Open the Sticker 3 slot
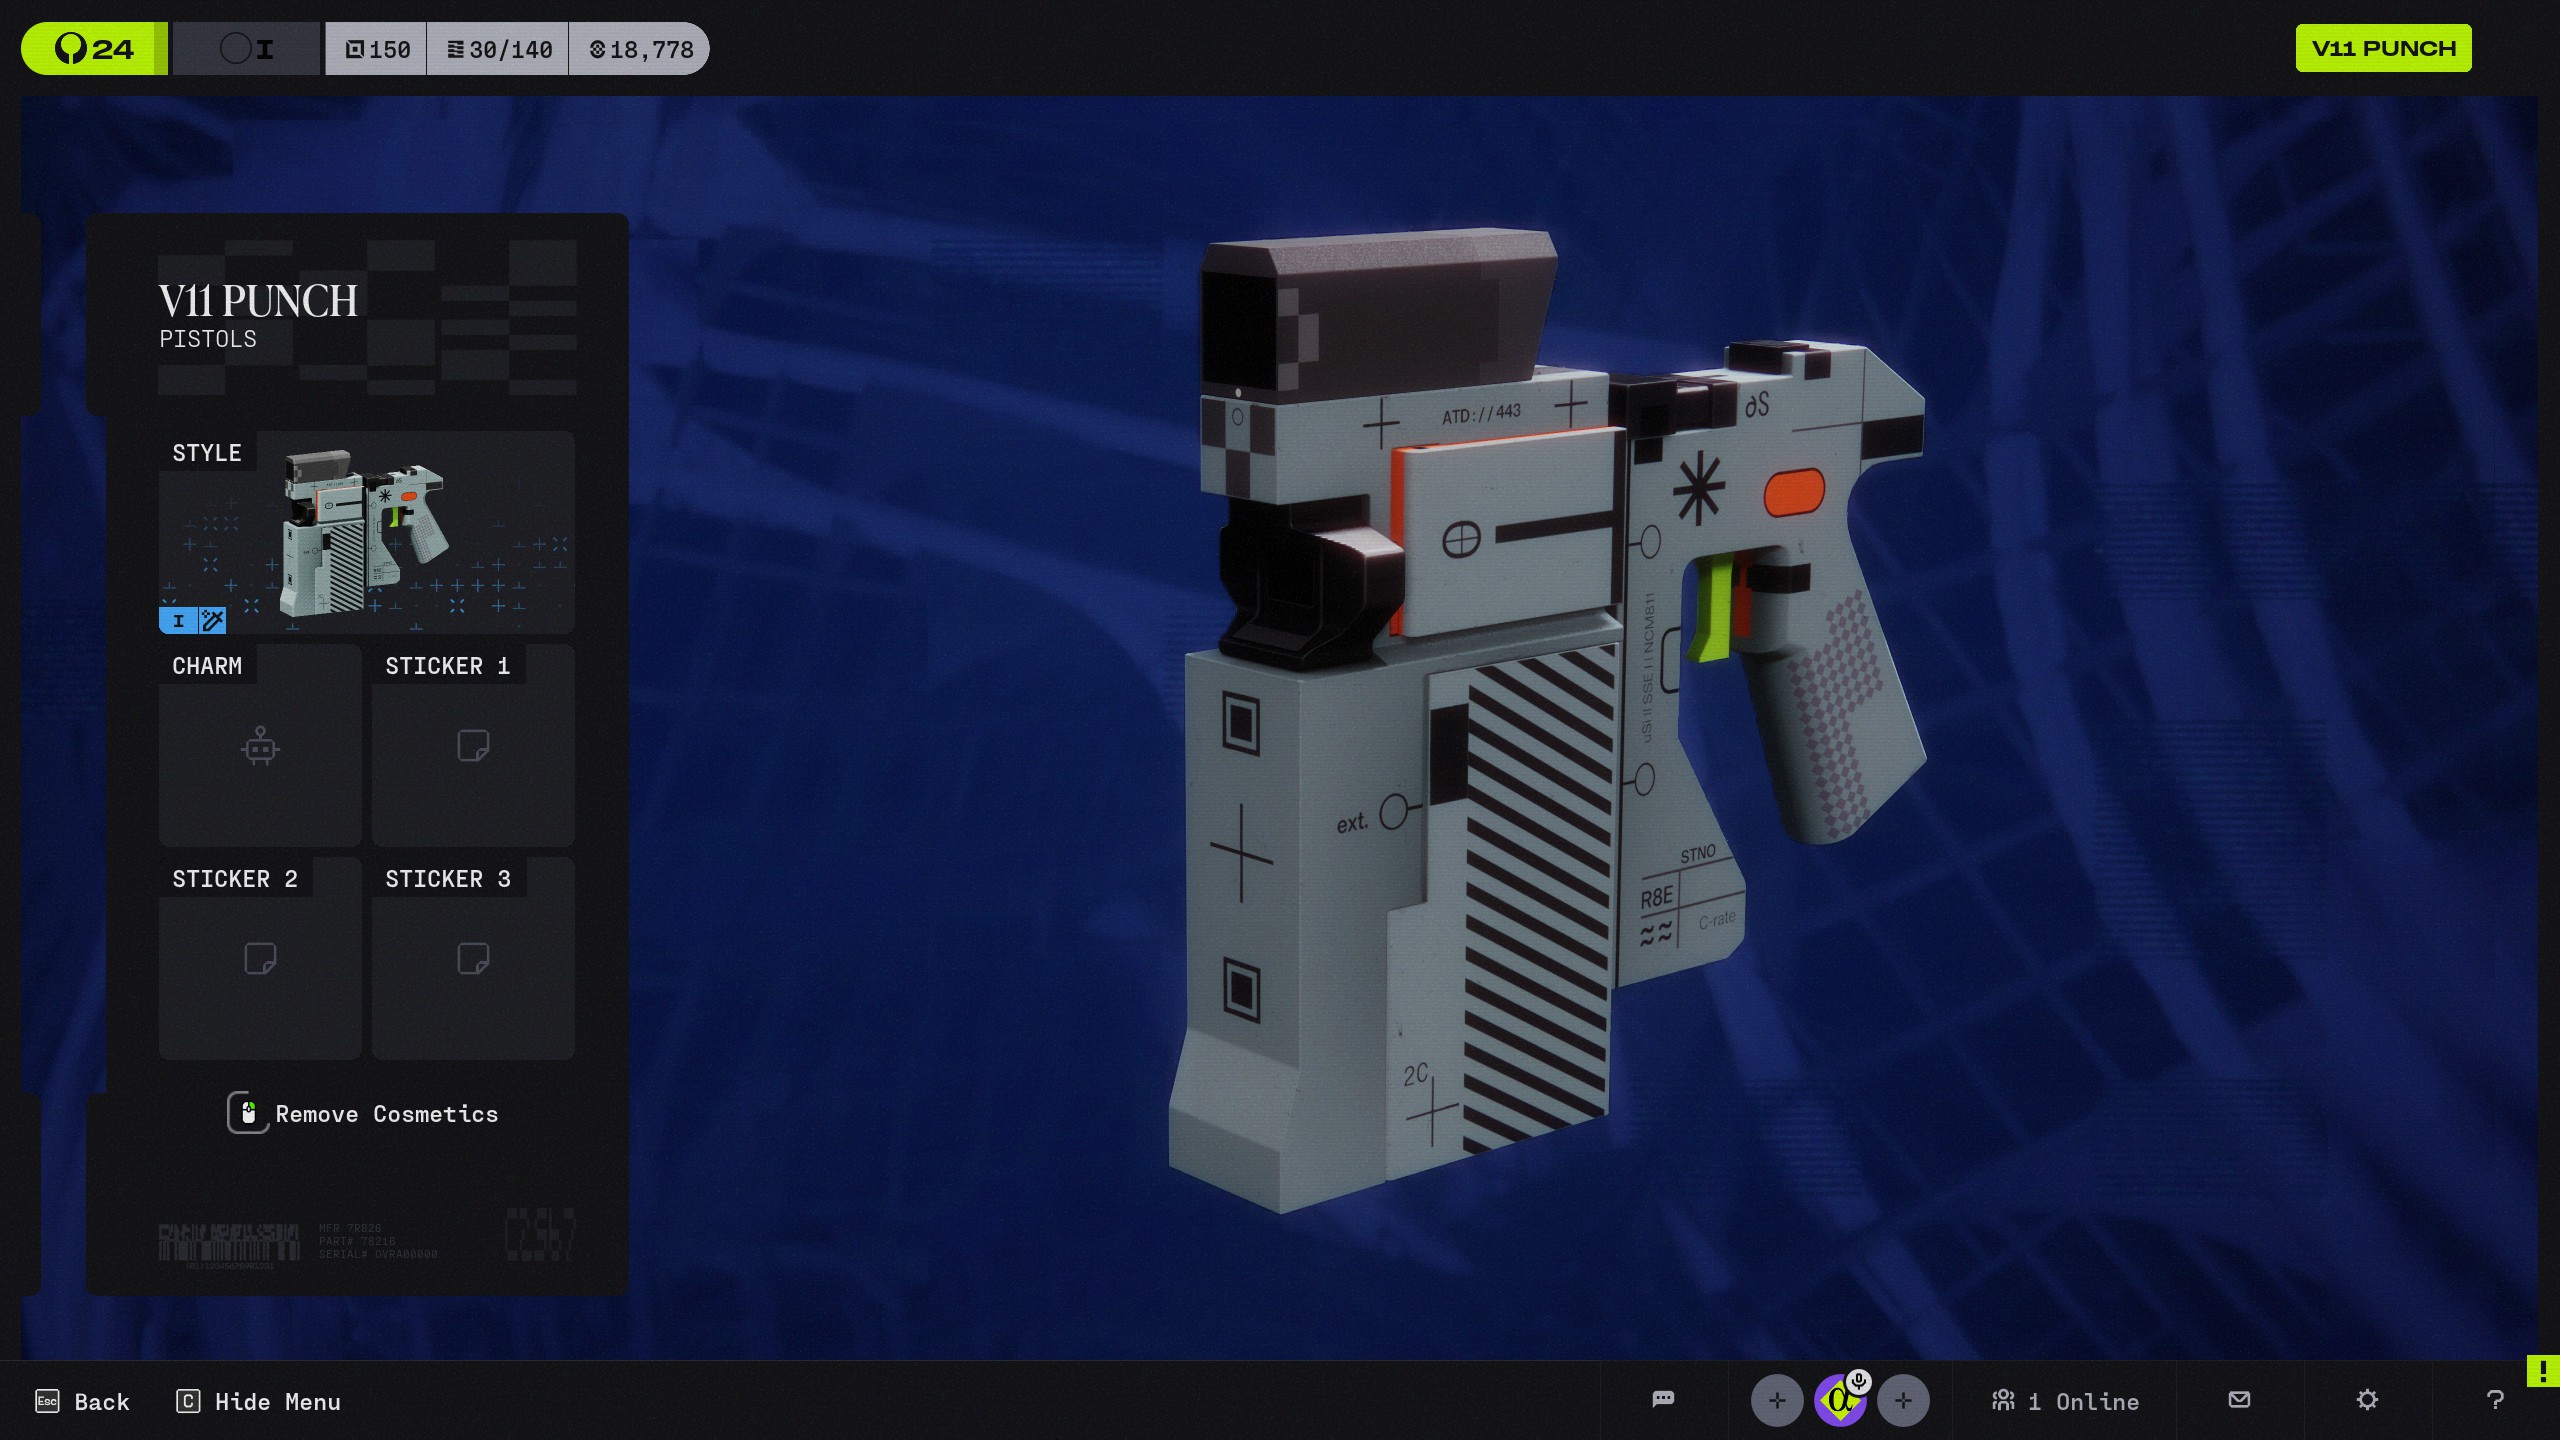This screenshot has height=1440, width=2560. 472,961
